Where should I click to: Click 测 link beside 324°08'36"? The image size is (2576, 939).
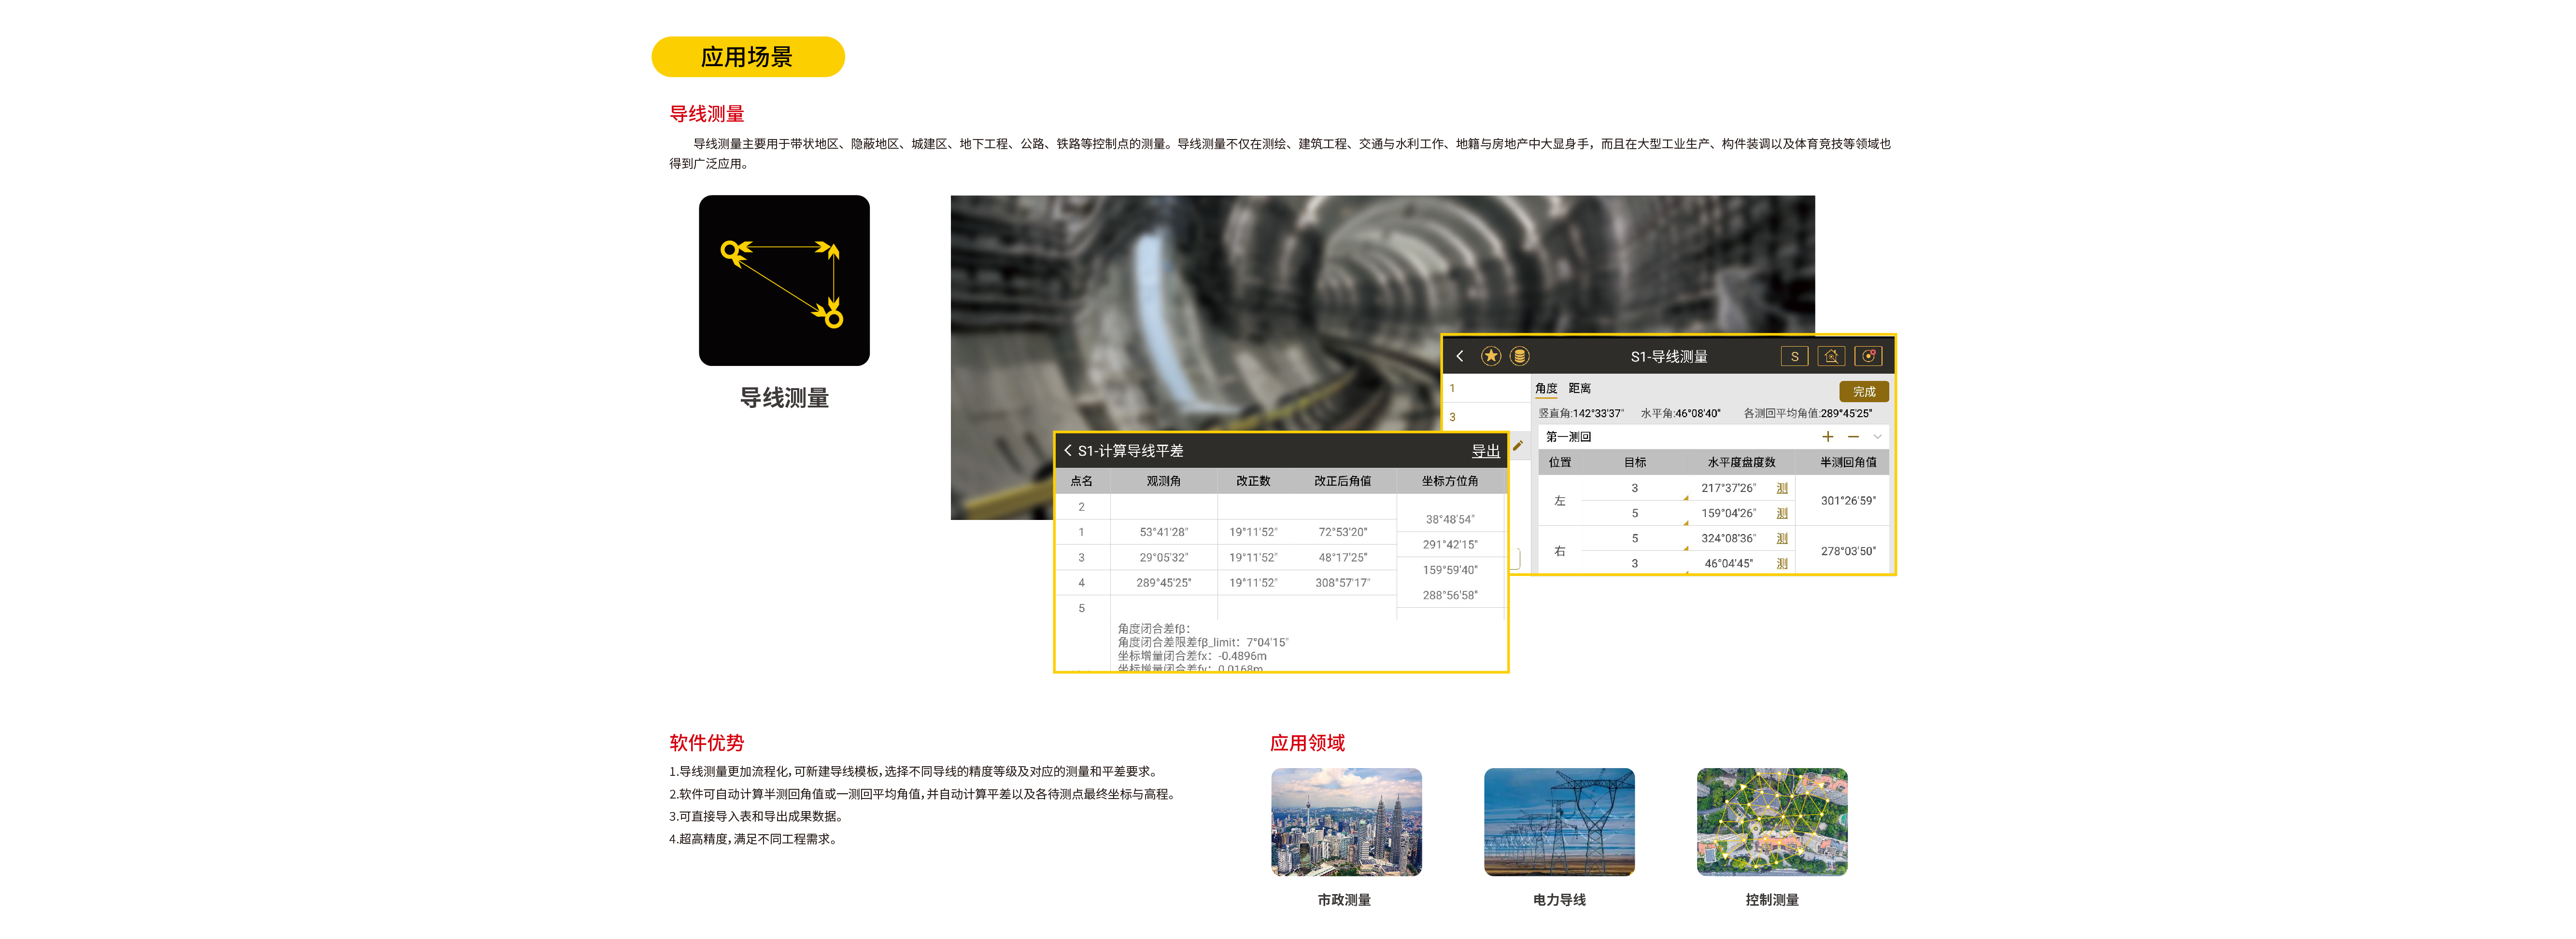tap(1782, 538)
